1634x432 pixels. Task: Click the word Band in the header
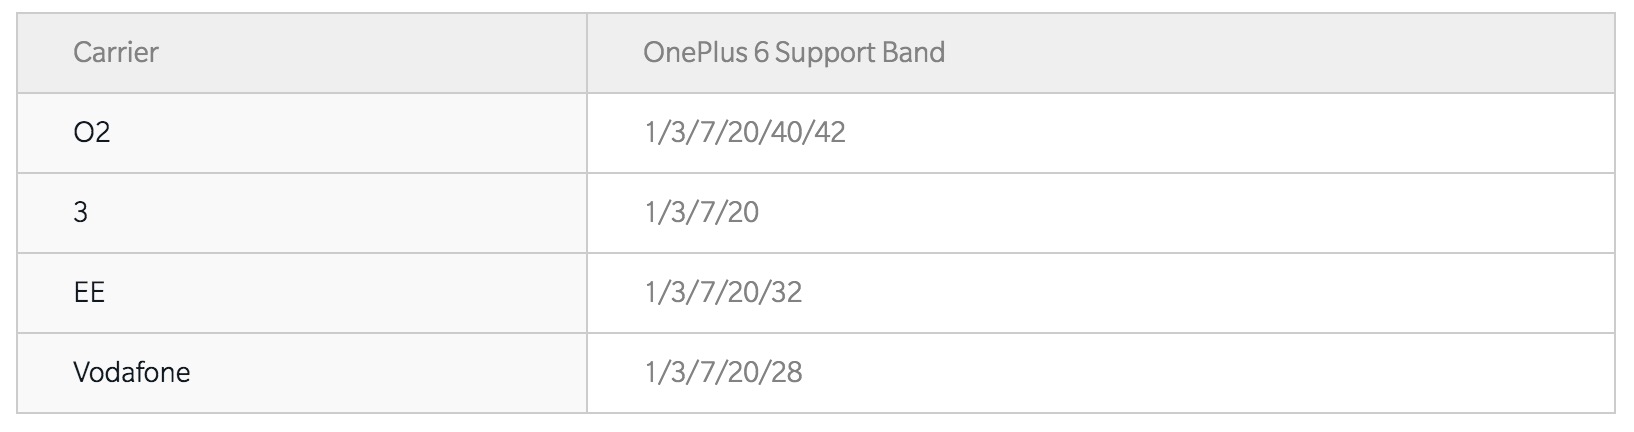click(913, 52)
